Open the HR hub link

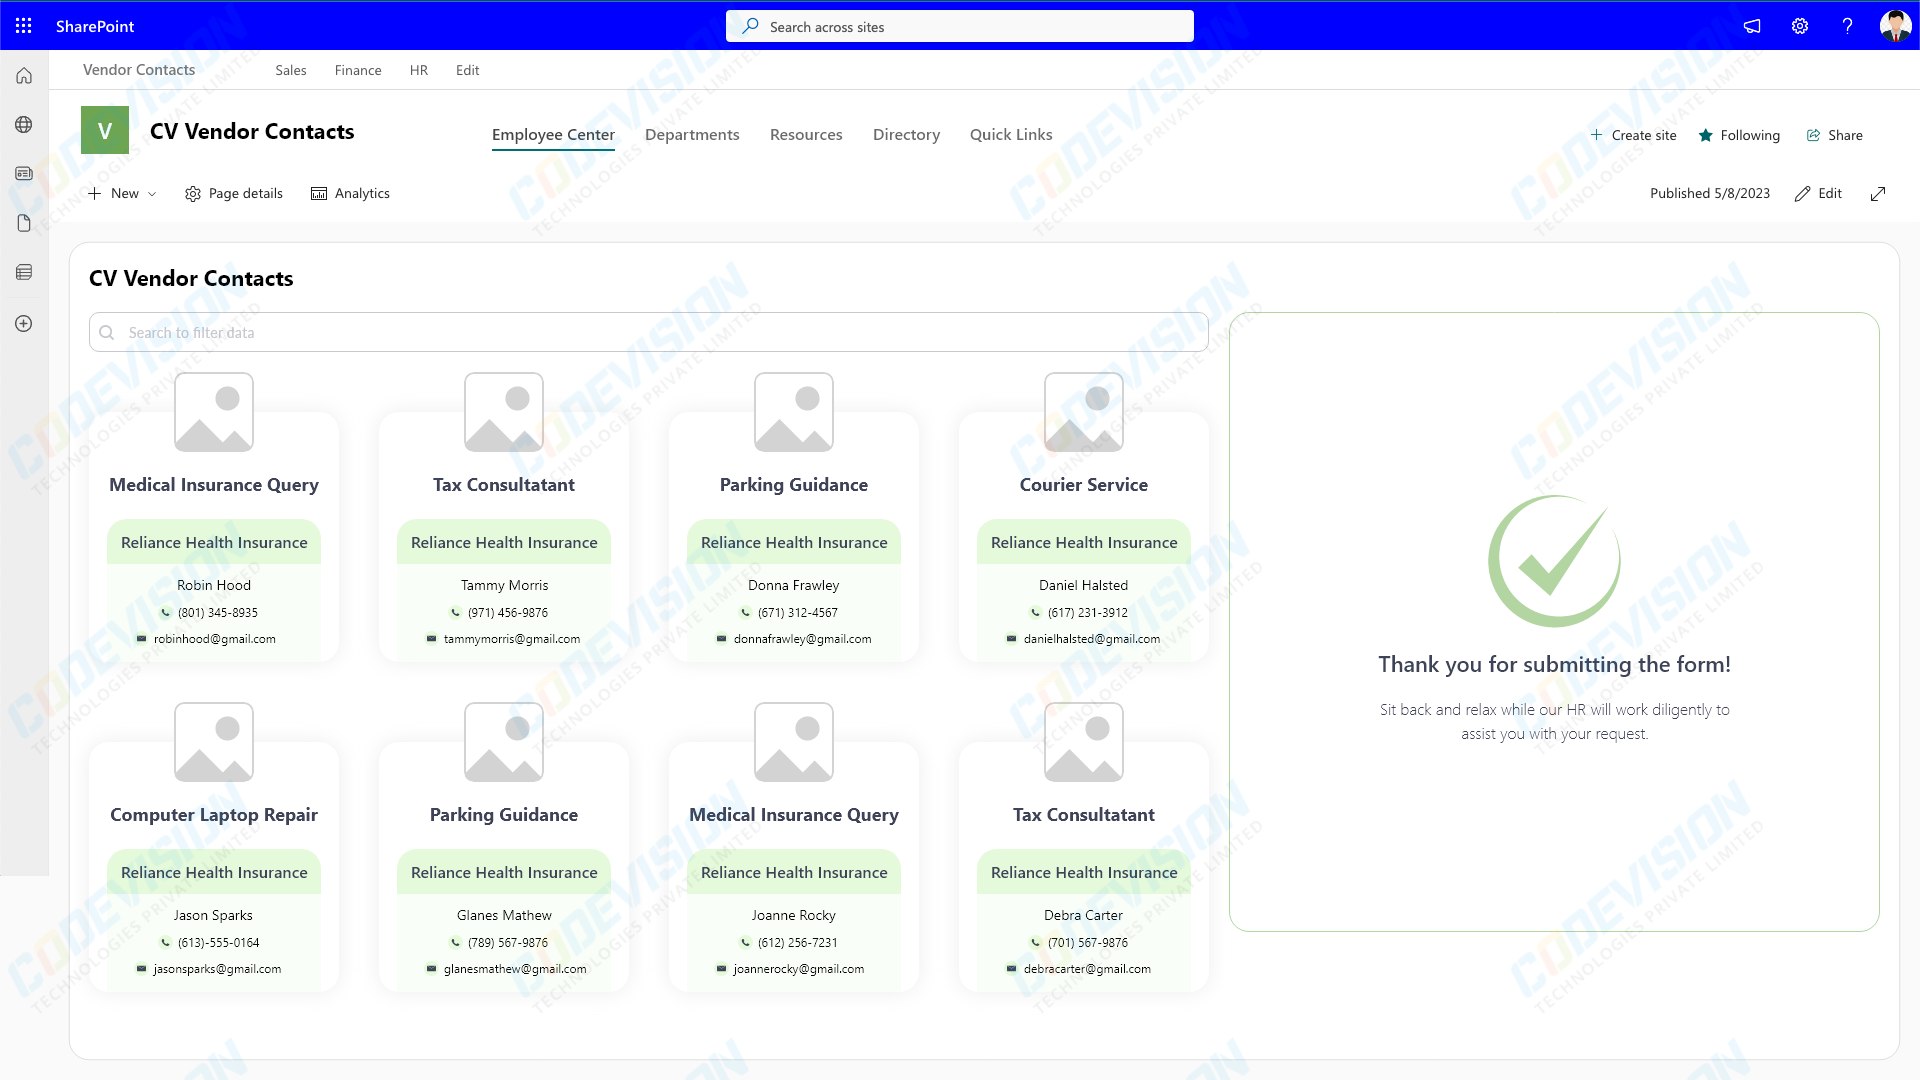coord(419,71)
